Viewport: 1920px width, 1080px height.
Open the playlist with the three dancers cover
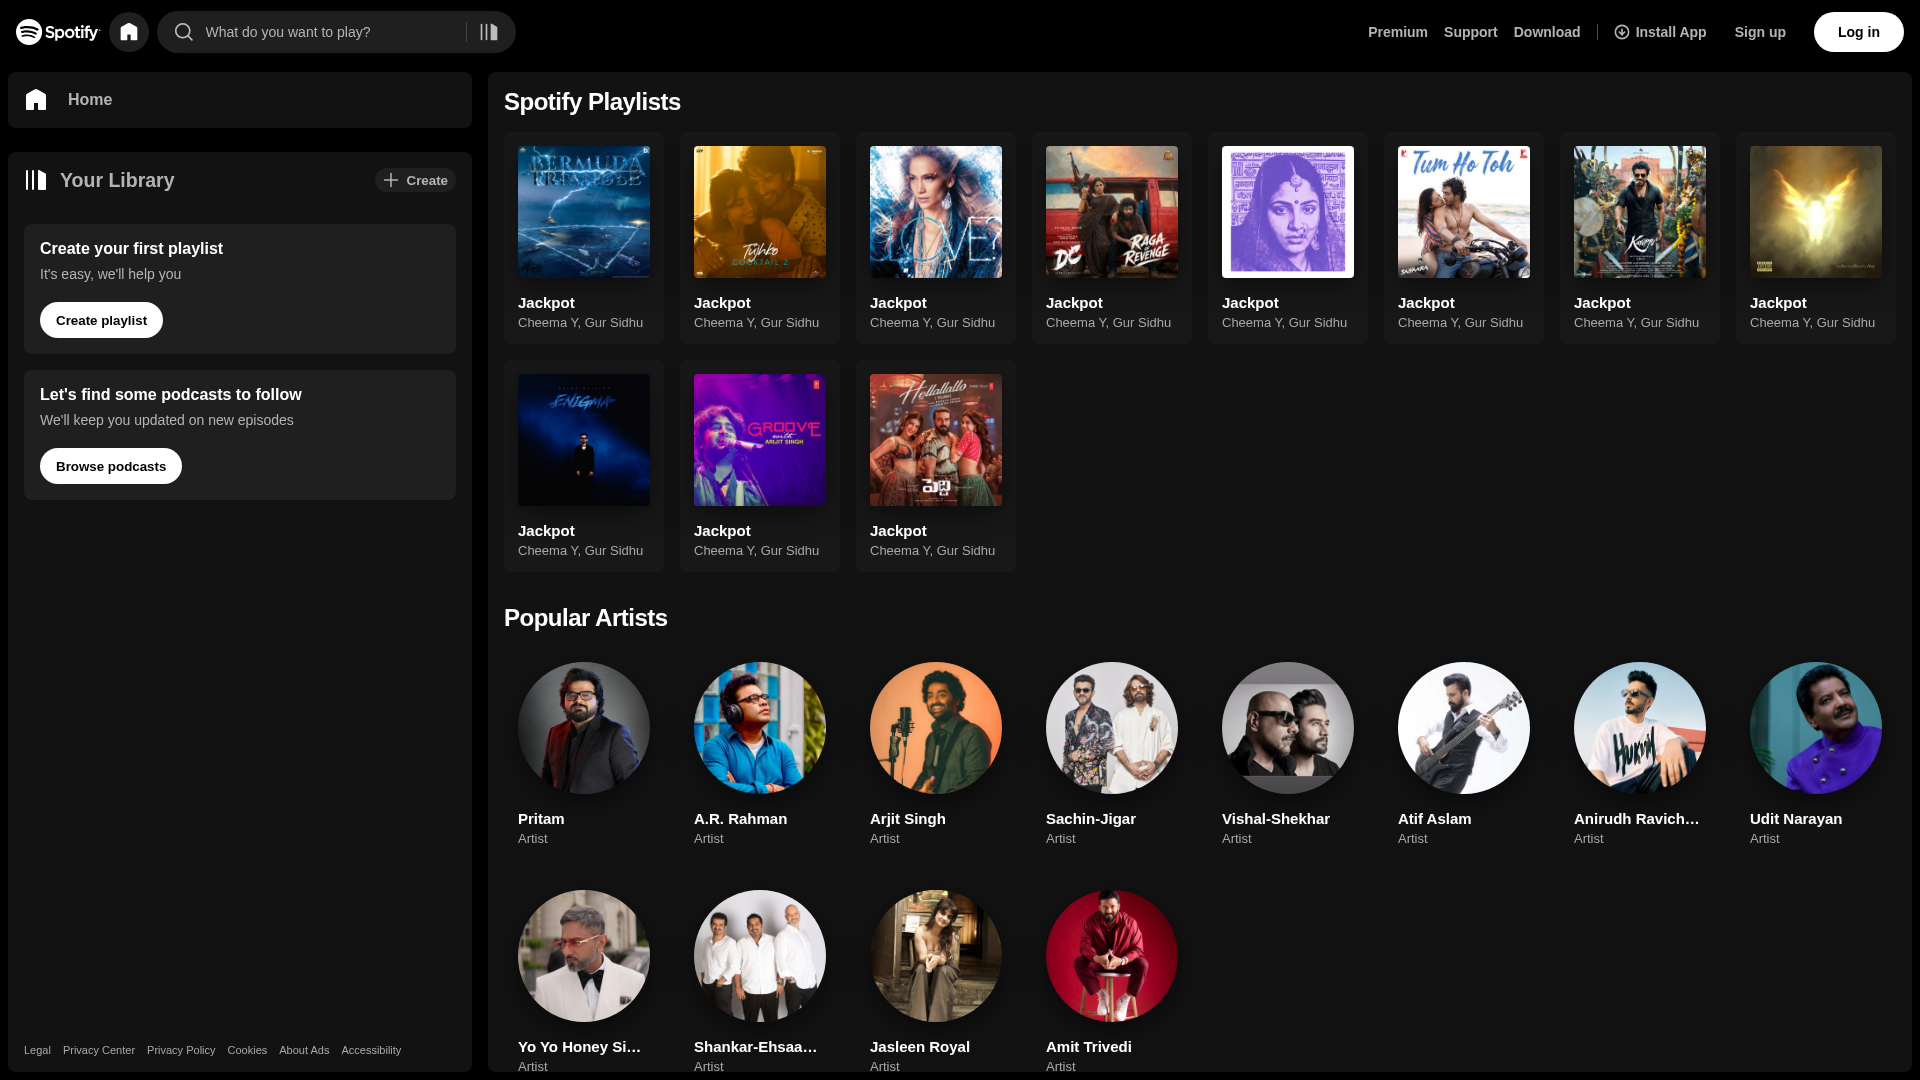(x=936, y=466)
